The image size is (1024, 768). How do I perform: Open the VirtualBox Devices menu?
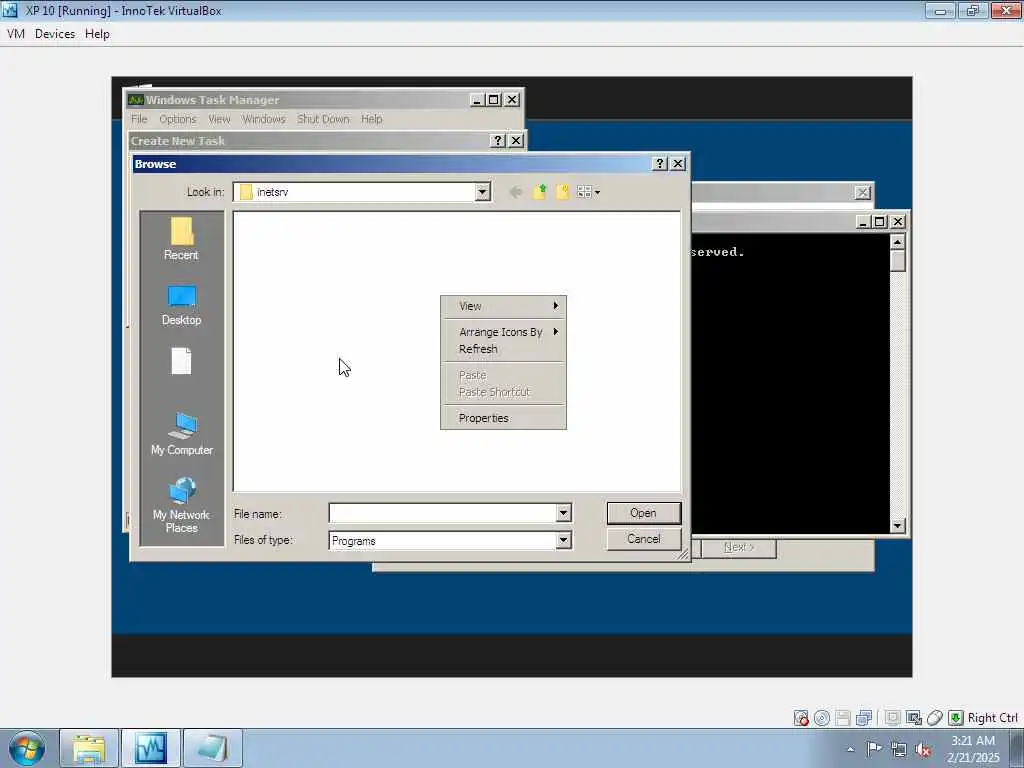[55, 34]
